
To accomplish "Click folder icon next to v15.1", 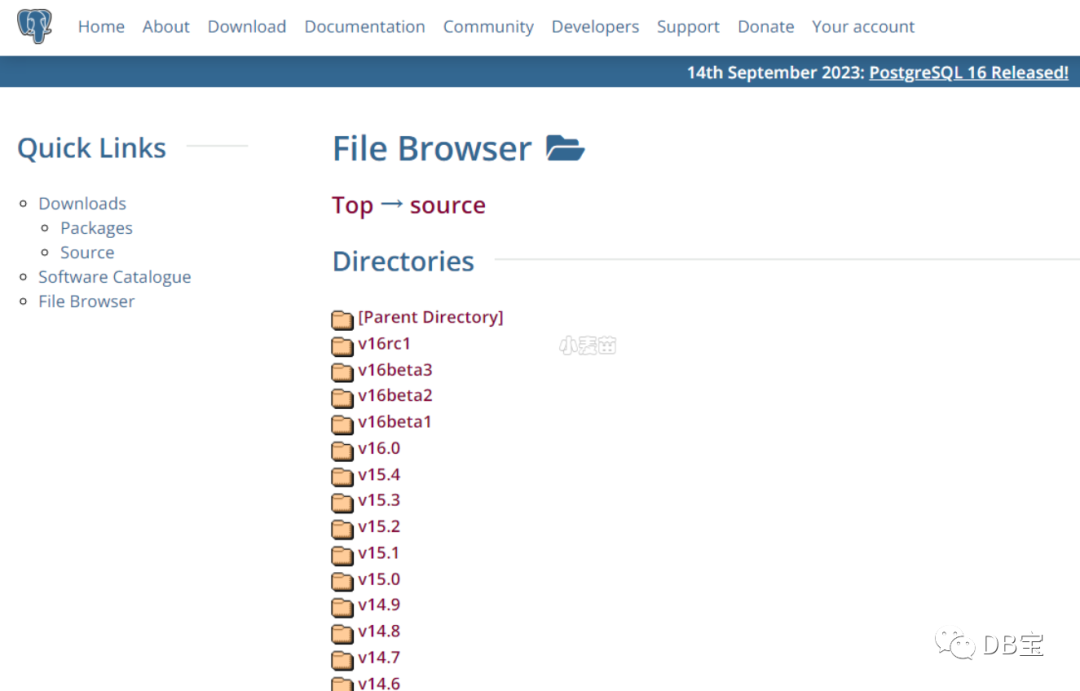I will pyautogui.click(x=342, y=555).
